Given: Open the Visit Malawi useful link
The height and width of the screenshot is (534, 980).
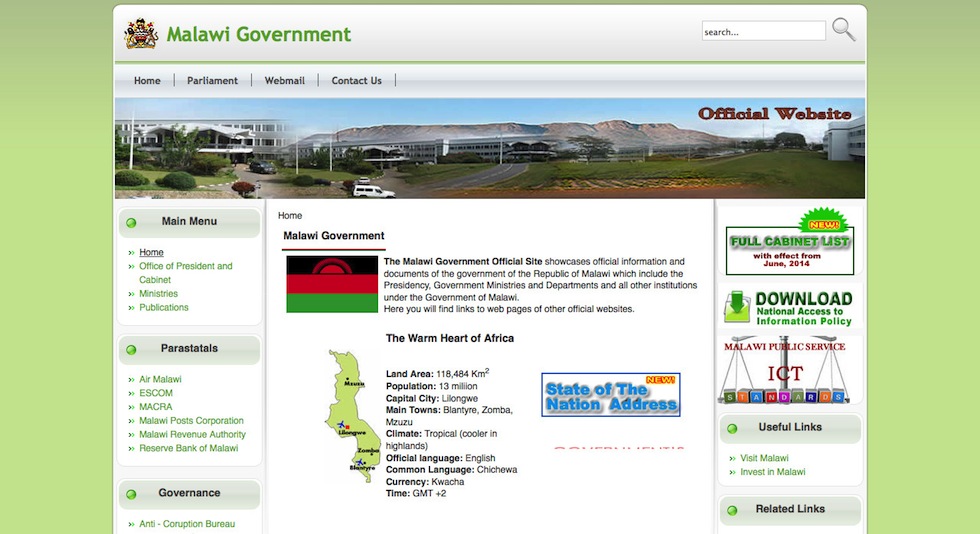Looking at the screenshot, I should coord(764,458).
